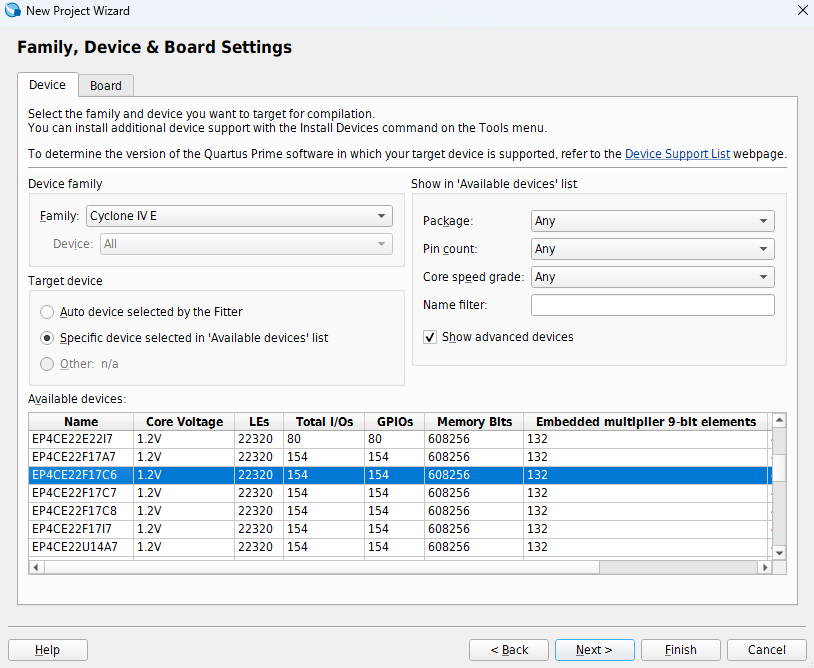Select the Device tab
814x668 pixels.
click(x=47, y=85)
